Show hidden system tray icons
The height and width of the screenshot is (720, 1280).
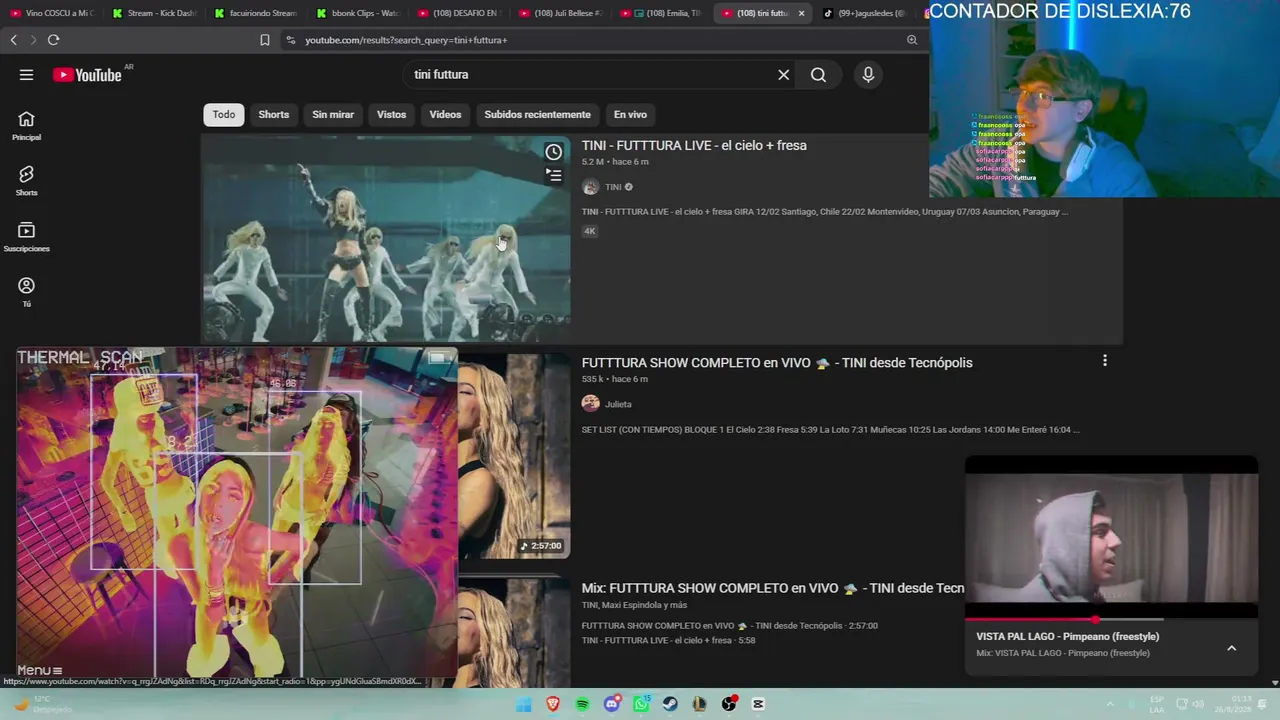[x=1109, y=704]
